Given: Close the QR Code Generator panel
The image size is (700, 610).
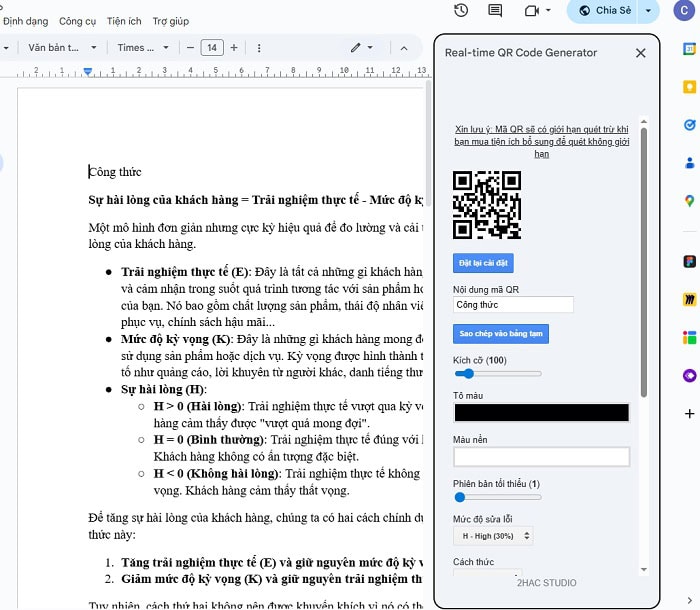Looking at the screenshot, I should 641,53.
